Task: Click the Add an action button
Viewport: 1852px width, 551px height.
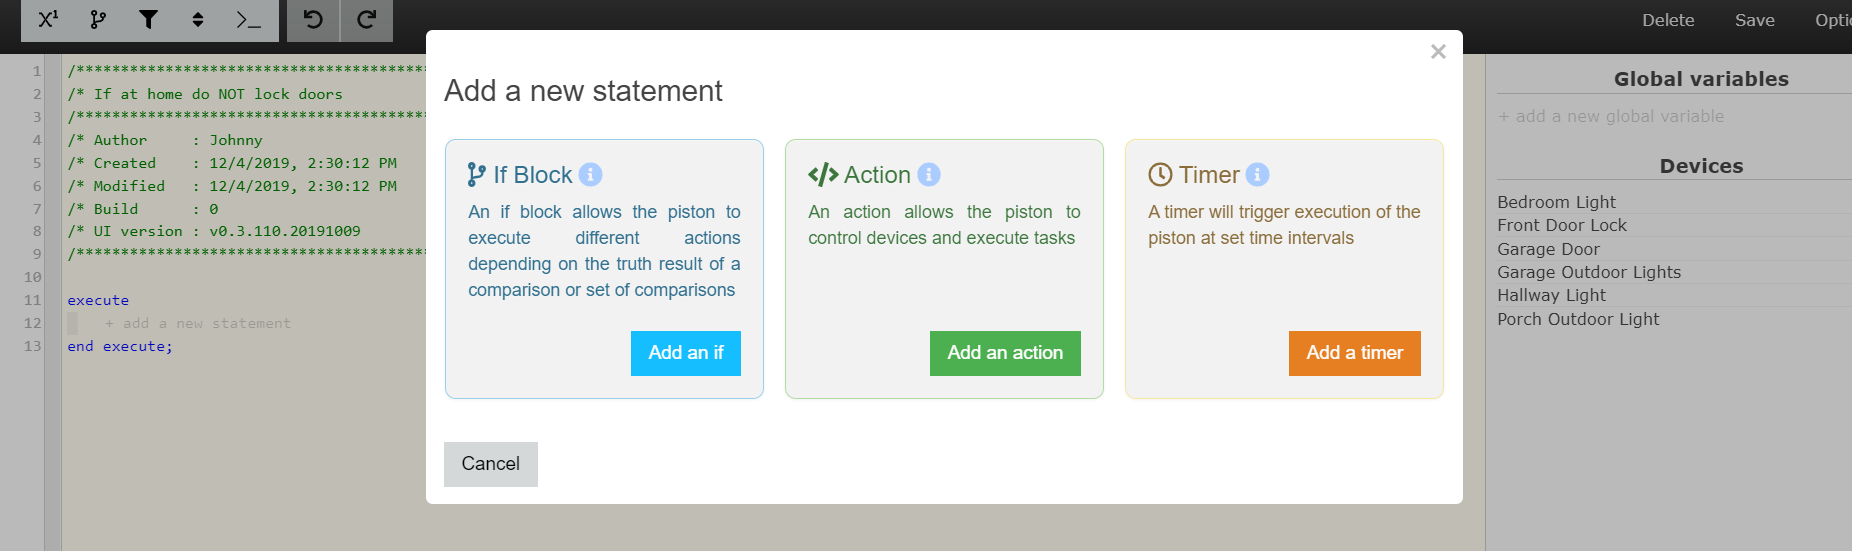Action: click(x=1005, y=353)
